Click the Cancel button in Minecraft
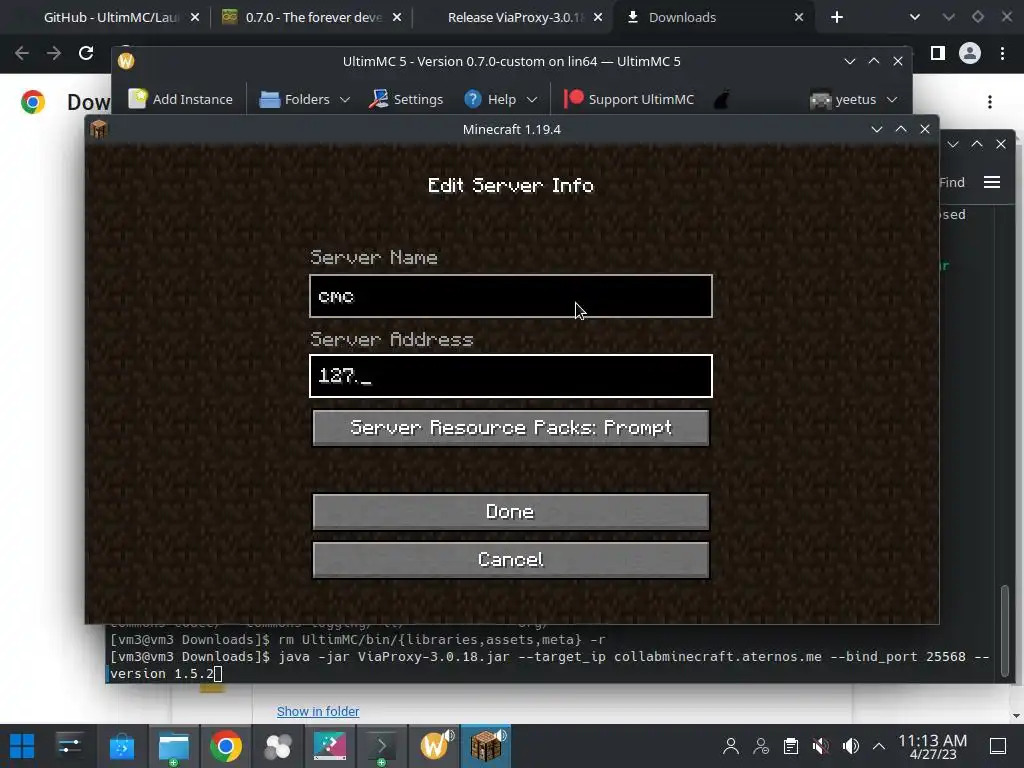 click(x=511, y=560)
